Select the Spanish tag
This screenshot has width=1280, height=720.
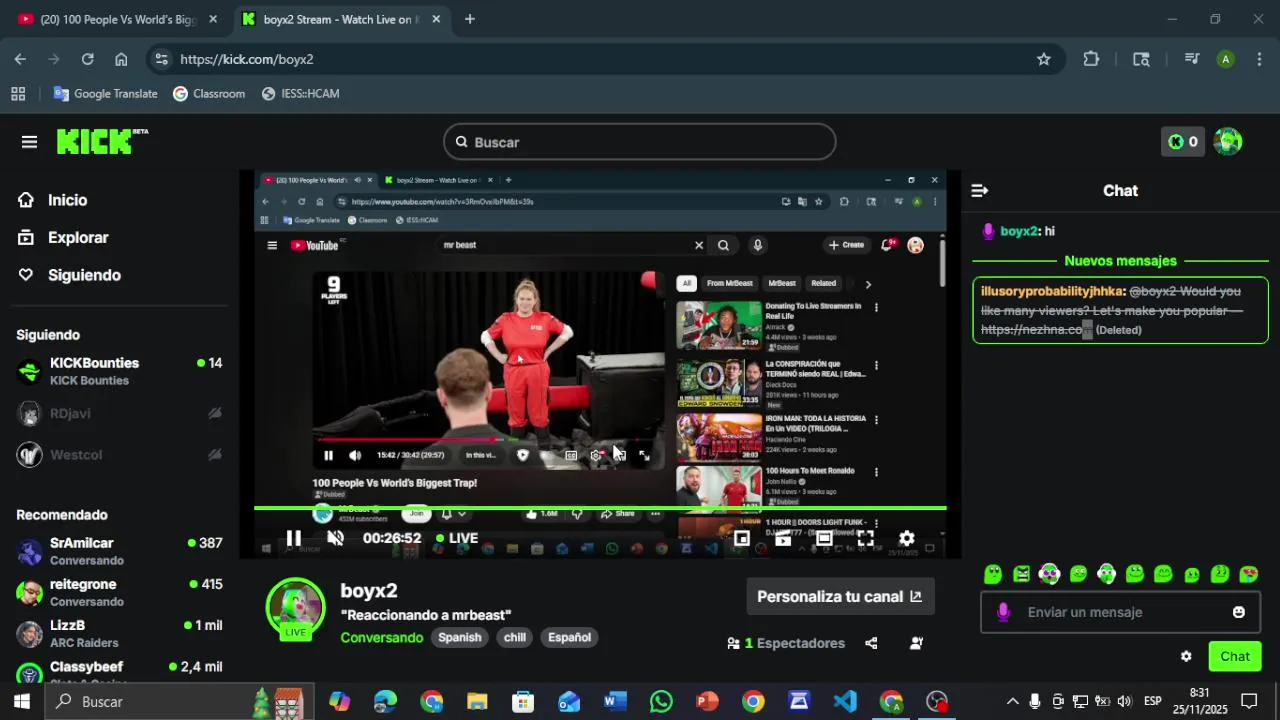(460, 637)
